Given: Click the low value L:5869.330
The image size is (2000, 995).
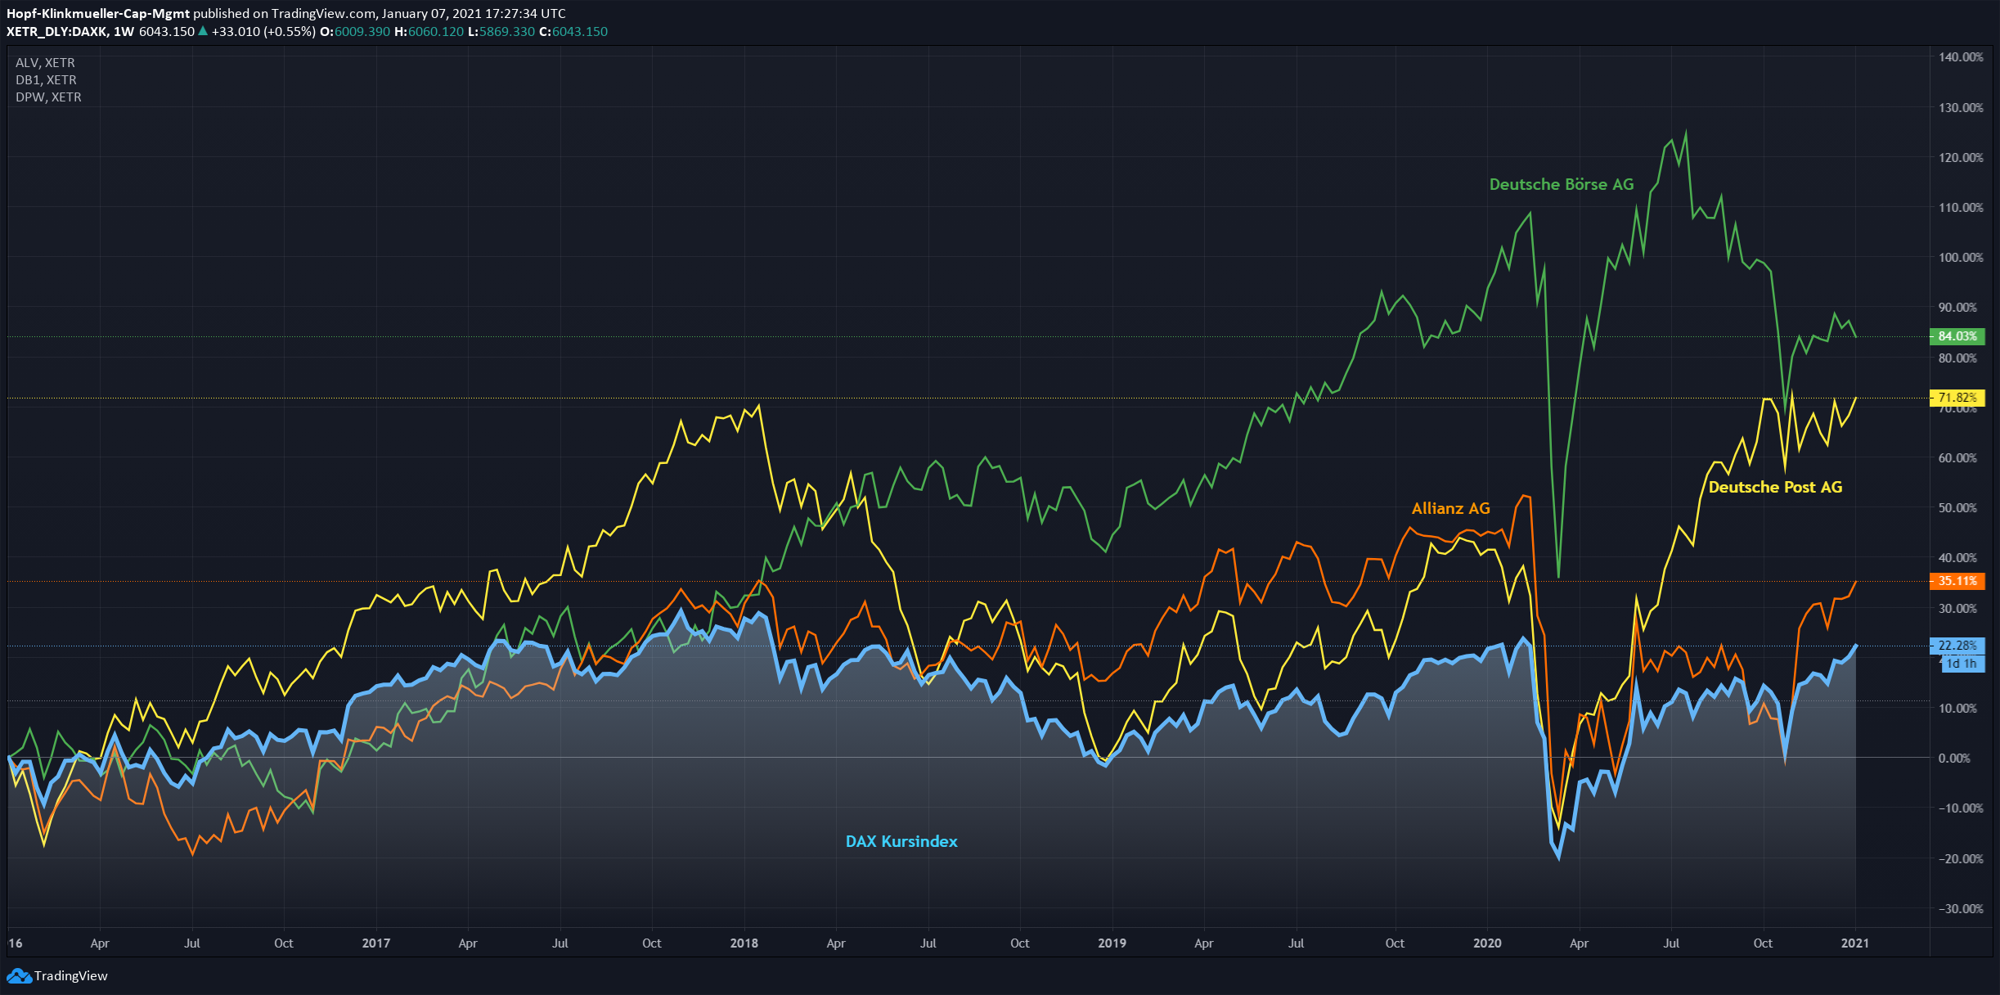Looking at the screenshot, I should click(501, 32).
